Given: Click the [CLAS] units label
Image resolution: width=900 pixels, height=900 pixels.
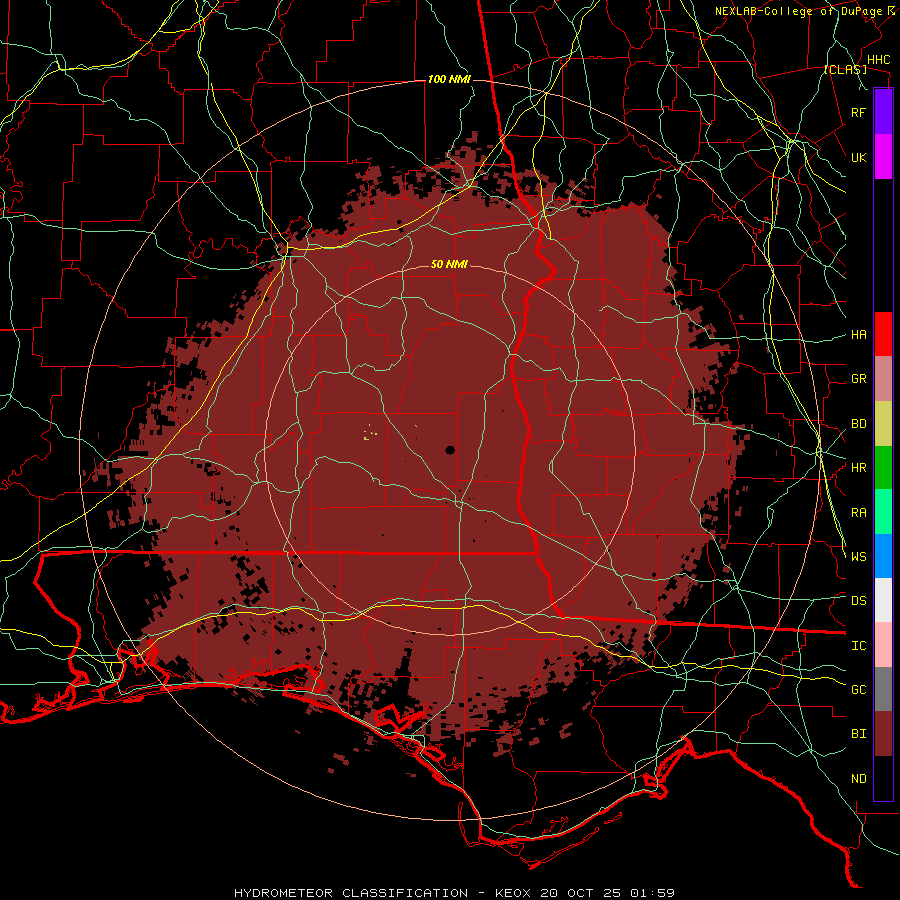Looking at the screenshot, I should (x=845, y=69).
